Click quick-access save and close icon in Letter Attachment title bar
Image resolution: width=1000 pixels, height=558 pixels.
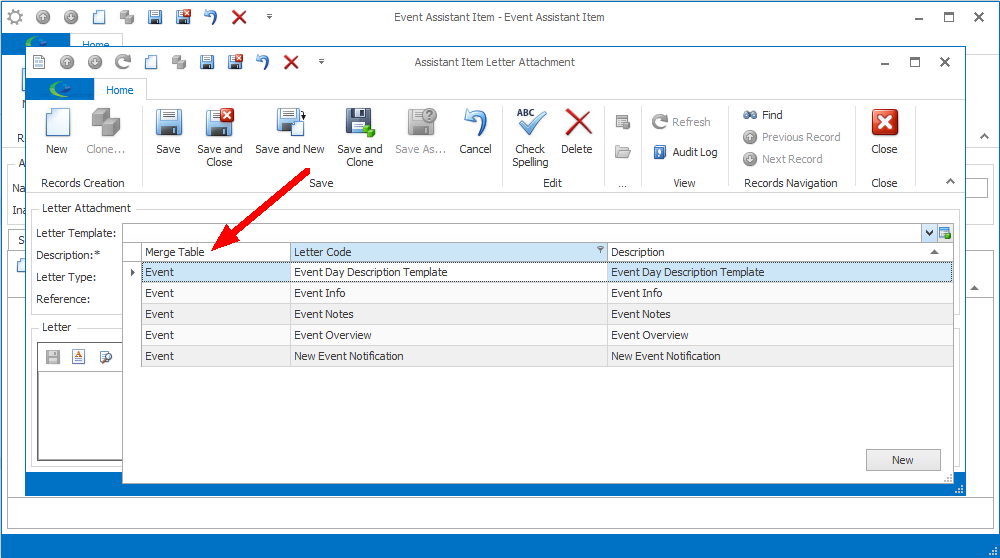click(235, 62)
